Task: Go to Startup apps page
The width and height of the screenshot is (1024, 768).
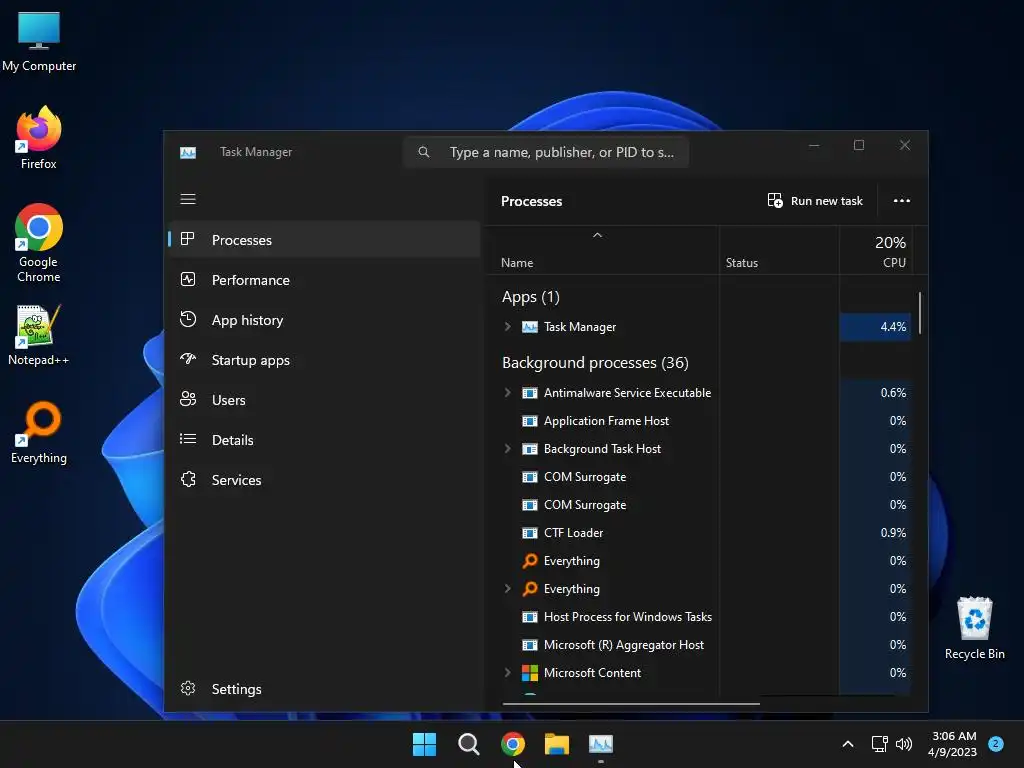Action: [325, 360]
